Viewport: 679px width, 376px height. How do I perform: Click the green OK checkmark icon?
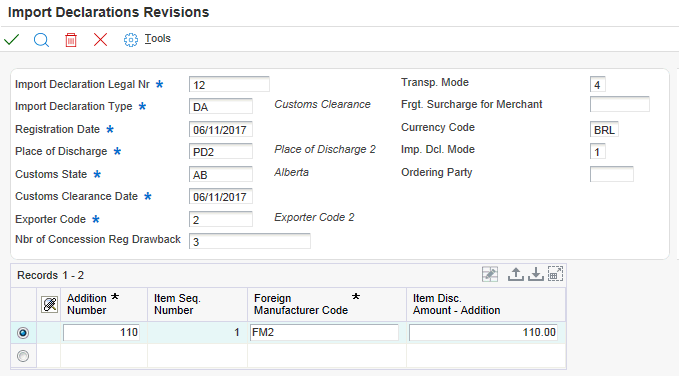[12, 40]
